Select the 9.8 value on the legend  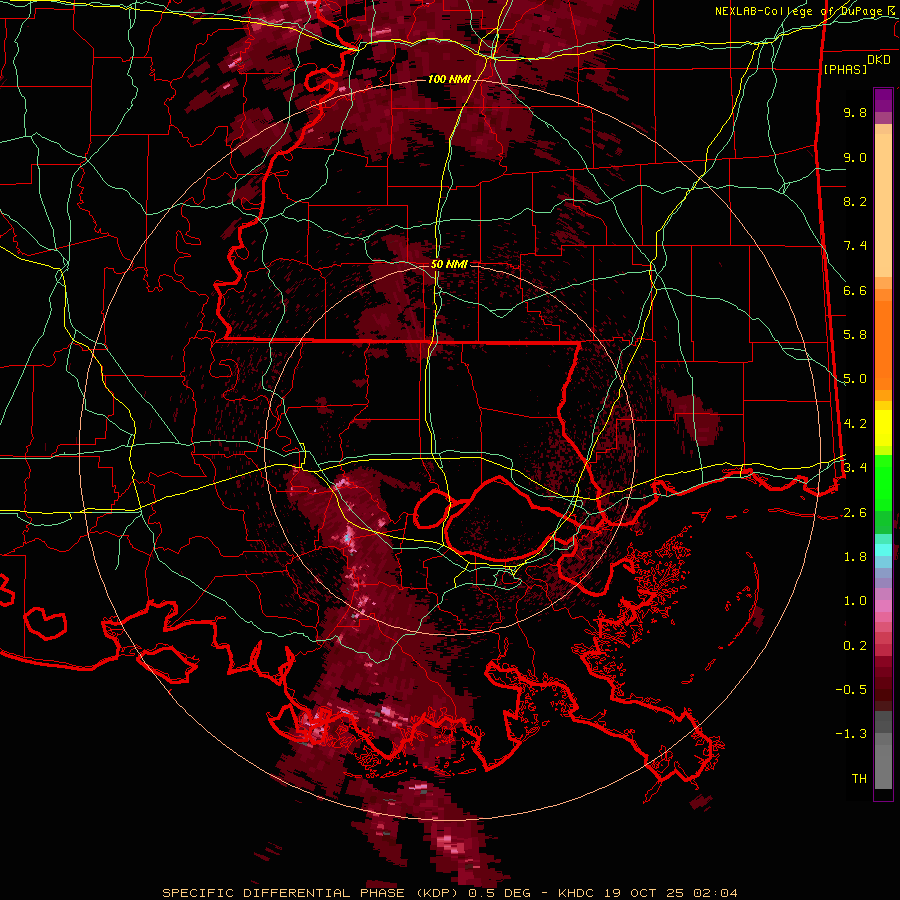point(855,112)
